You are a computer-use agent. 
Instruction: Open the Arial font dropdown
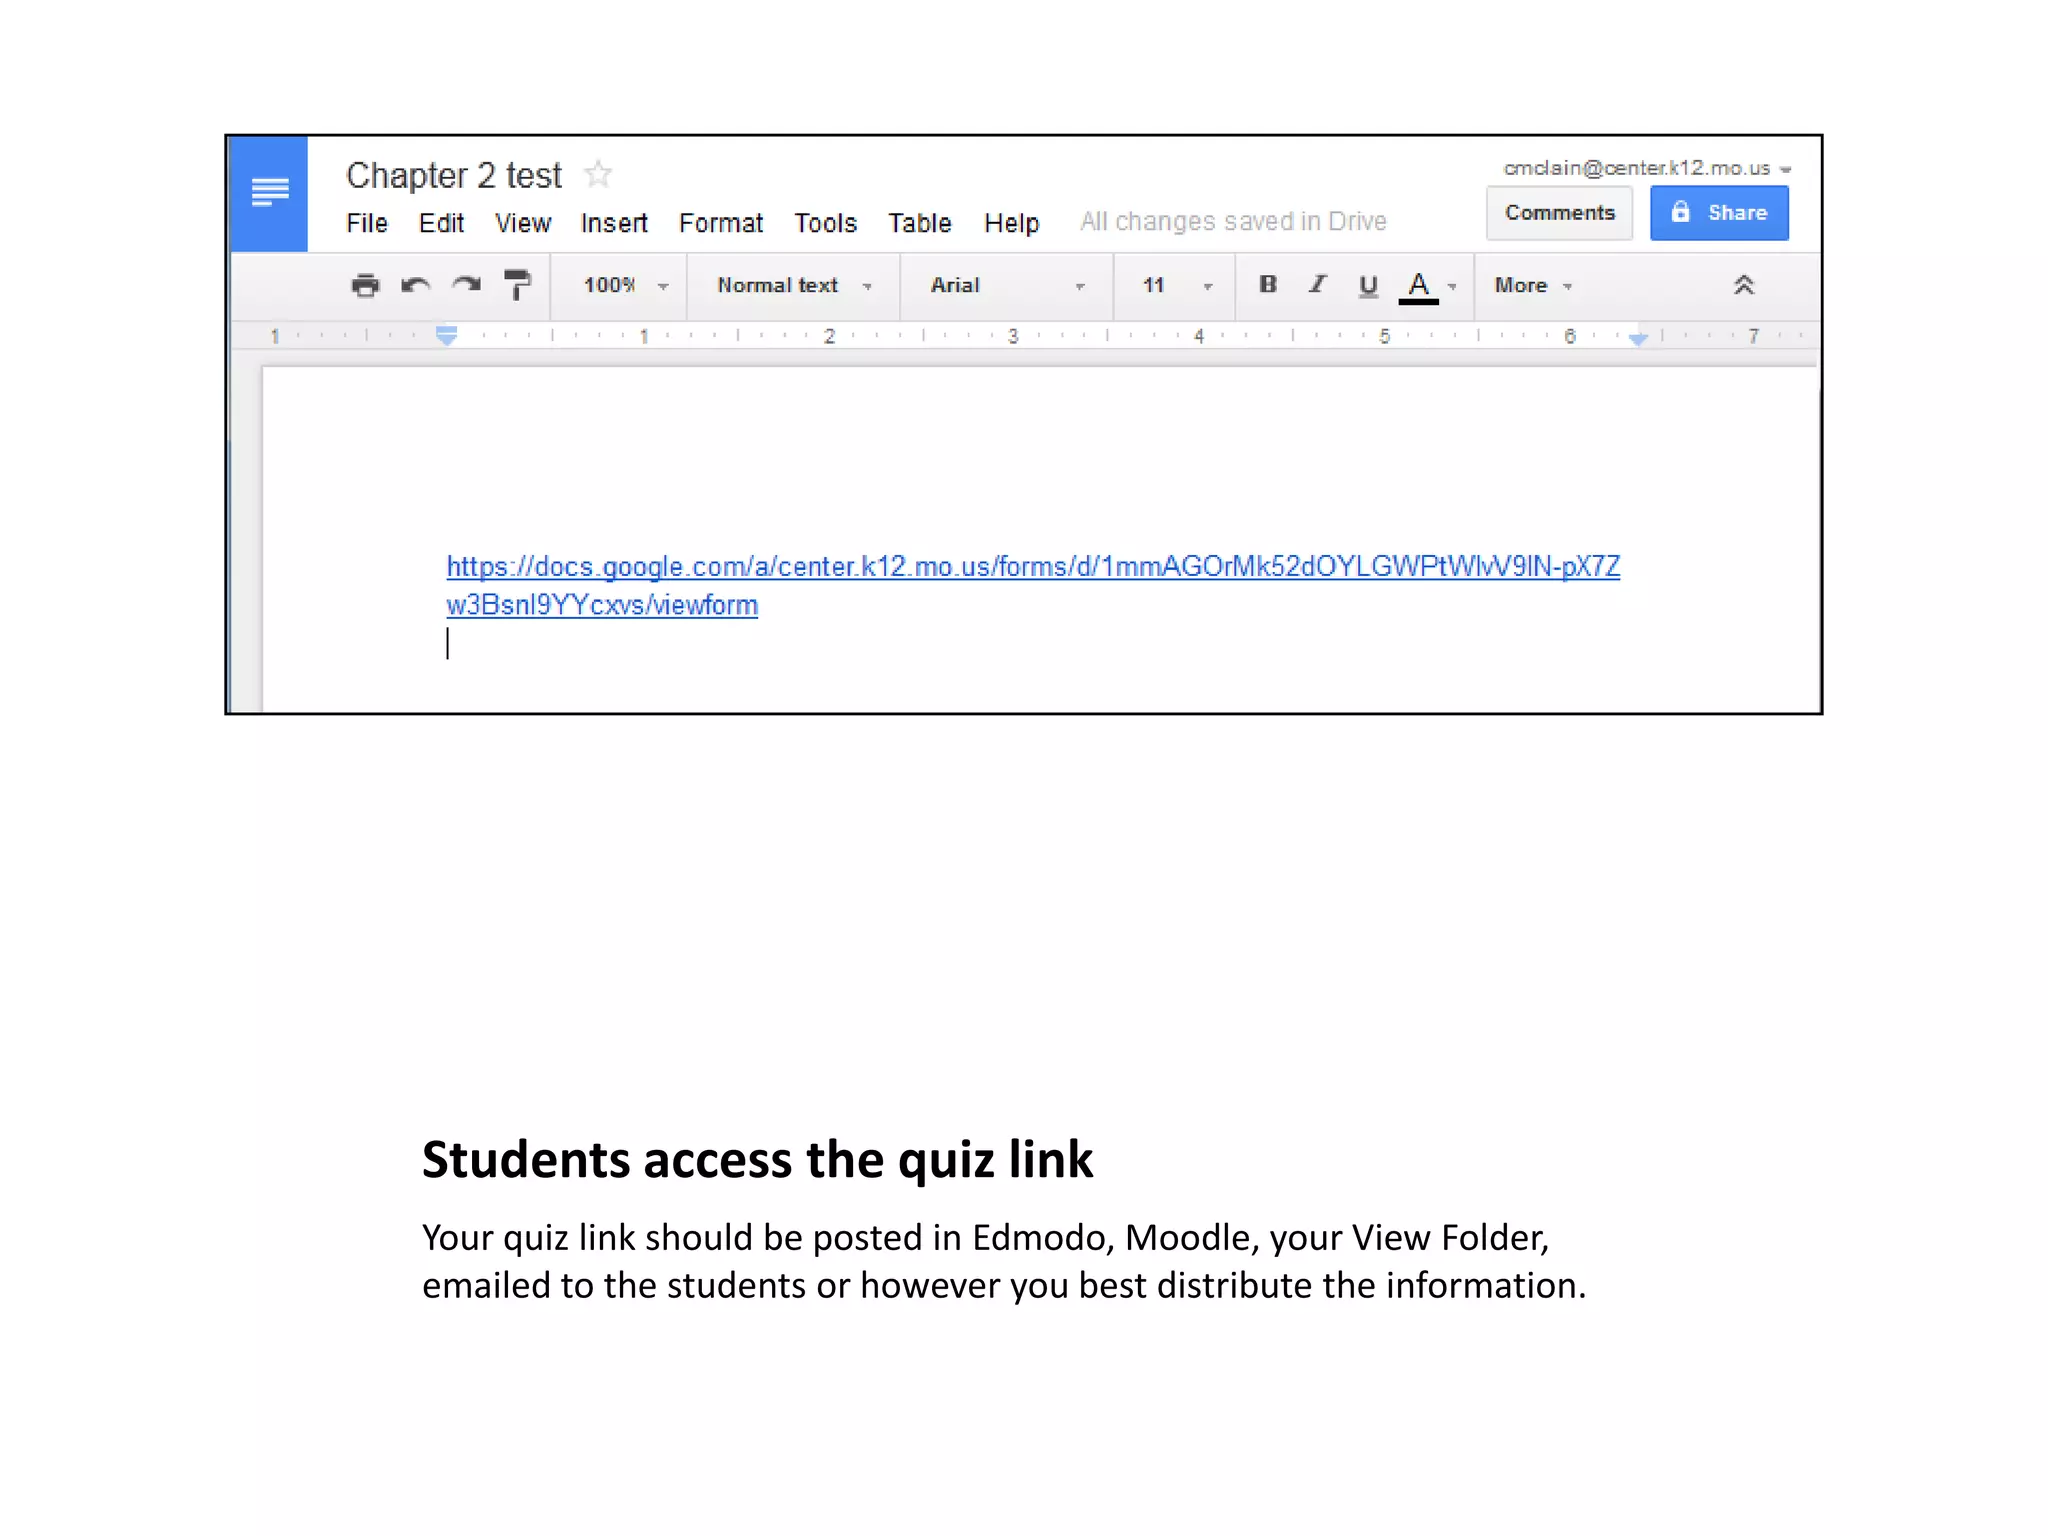tap(1007, 286)
